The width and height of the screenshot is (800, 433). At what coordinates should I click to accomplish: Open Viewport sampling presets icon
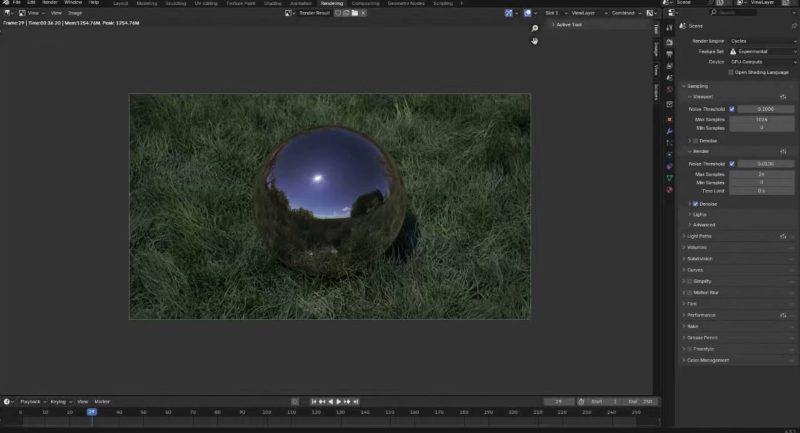tap(783, 97)
